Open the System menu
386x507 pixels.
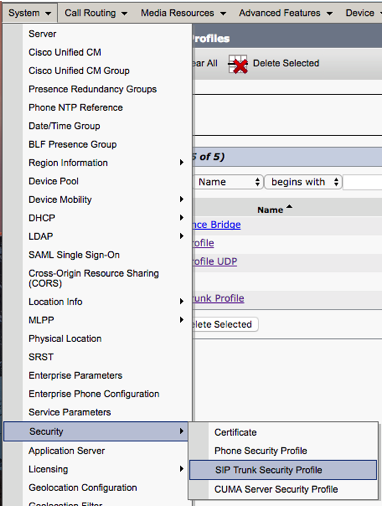click(30, 13)
